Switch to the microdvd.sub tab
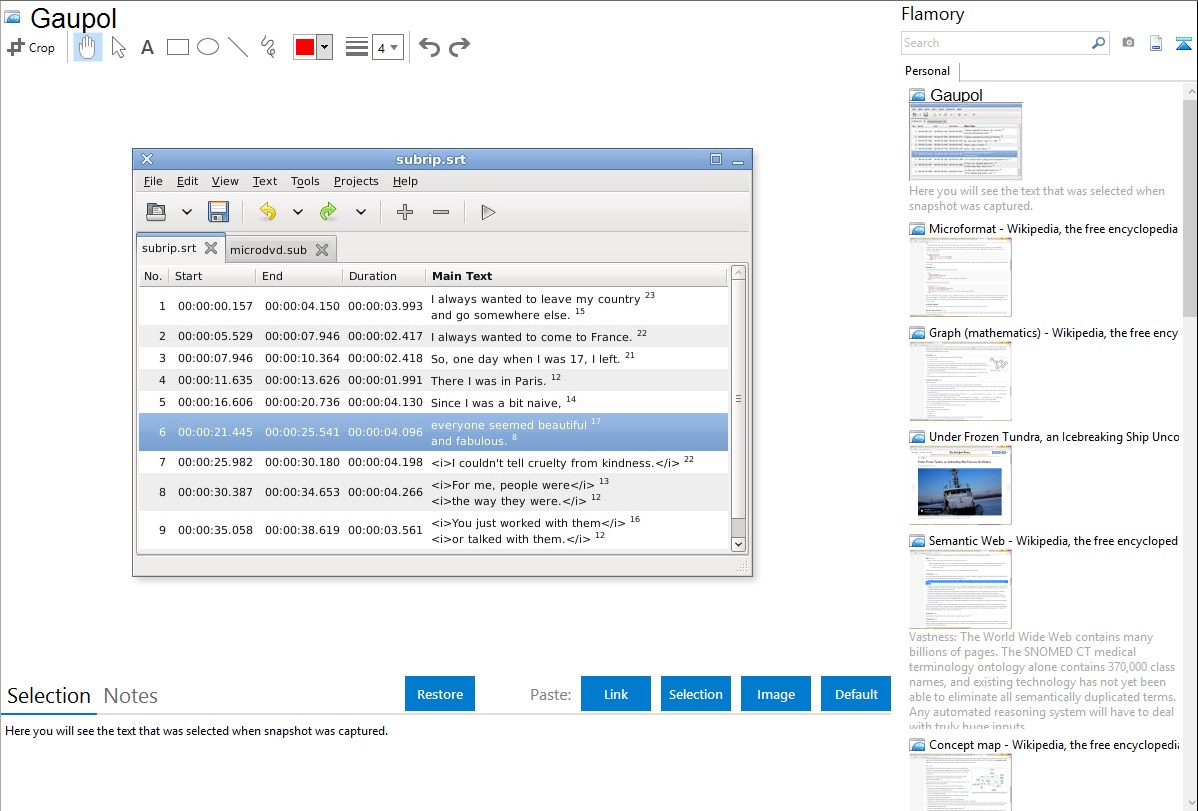The image size is (1198, 811). click(x=268, y=250)
